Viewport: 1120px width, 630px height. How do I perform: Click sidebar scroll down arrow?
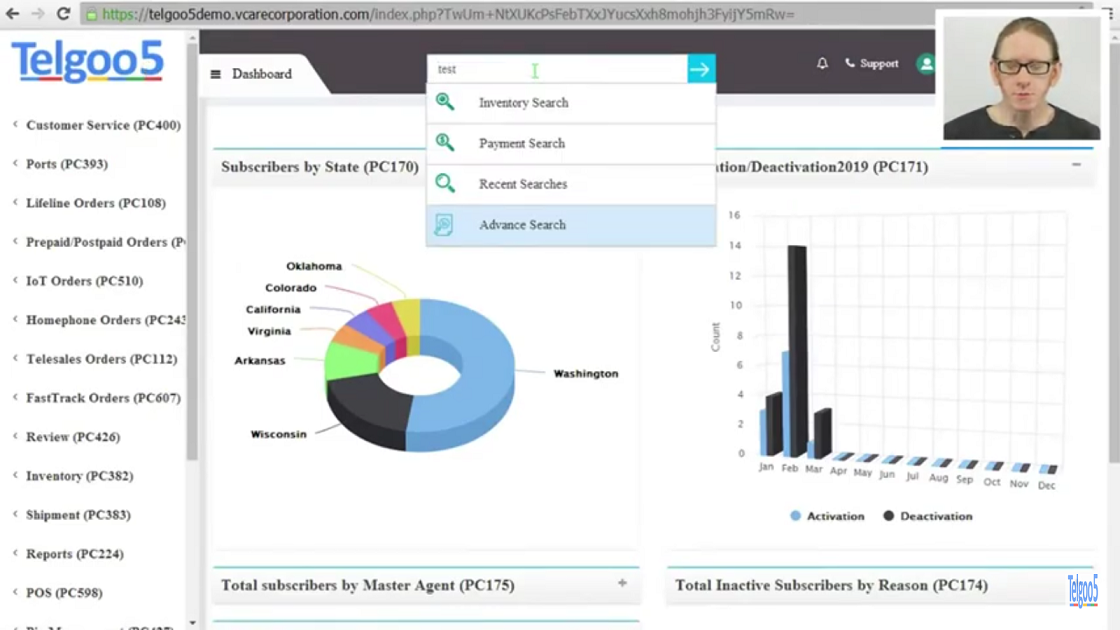[192, 623]
